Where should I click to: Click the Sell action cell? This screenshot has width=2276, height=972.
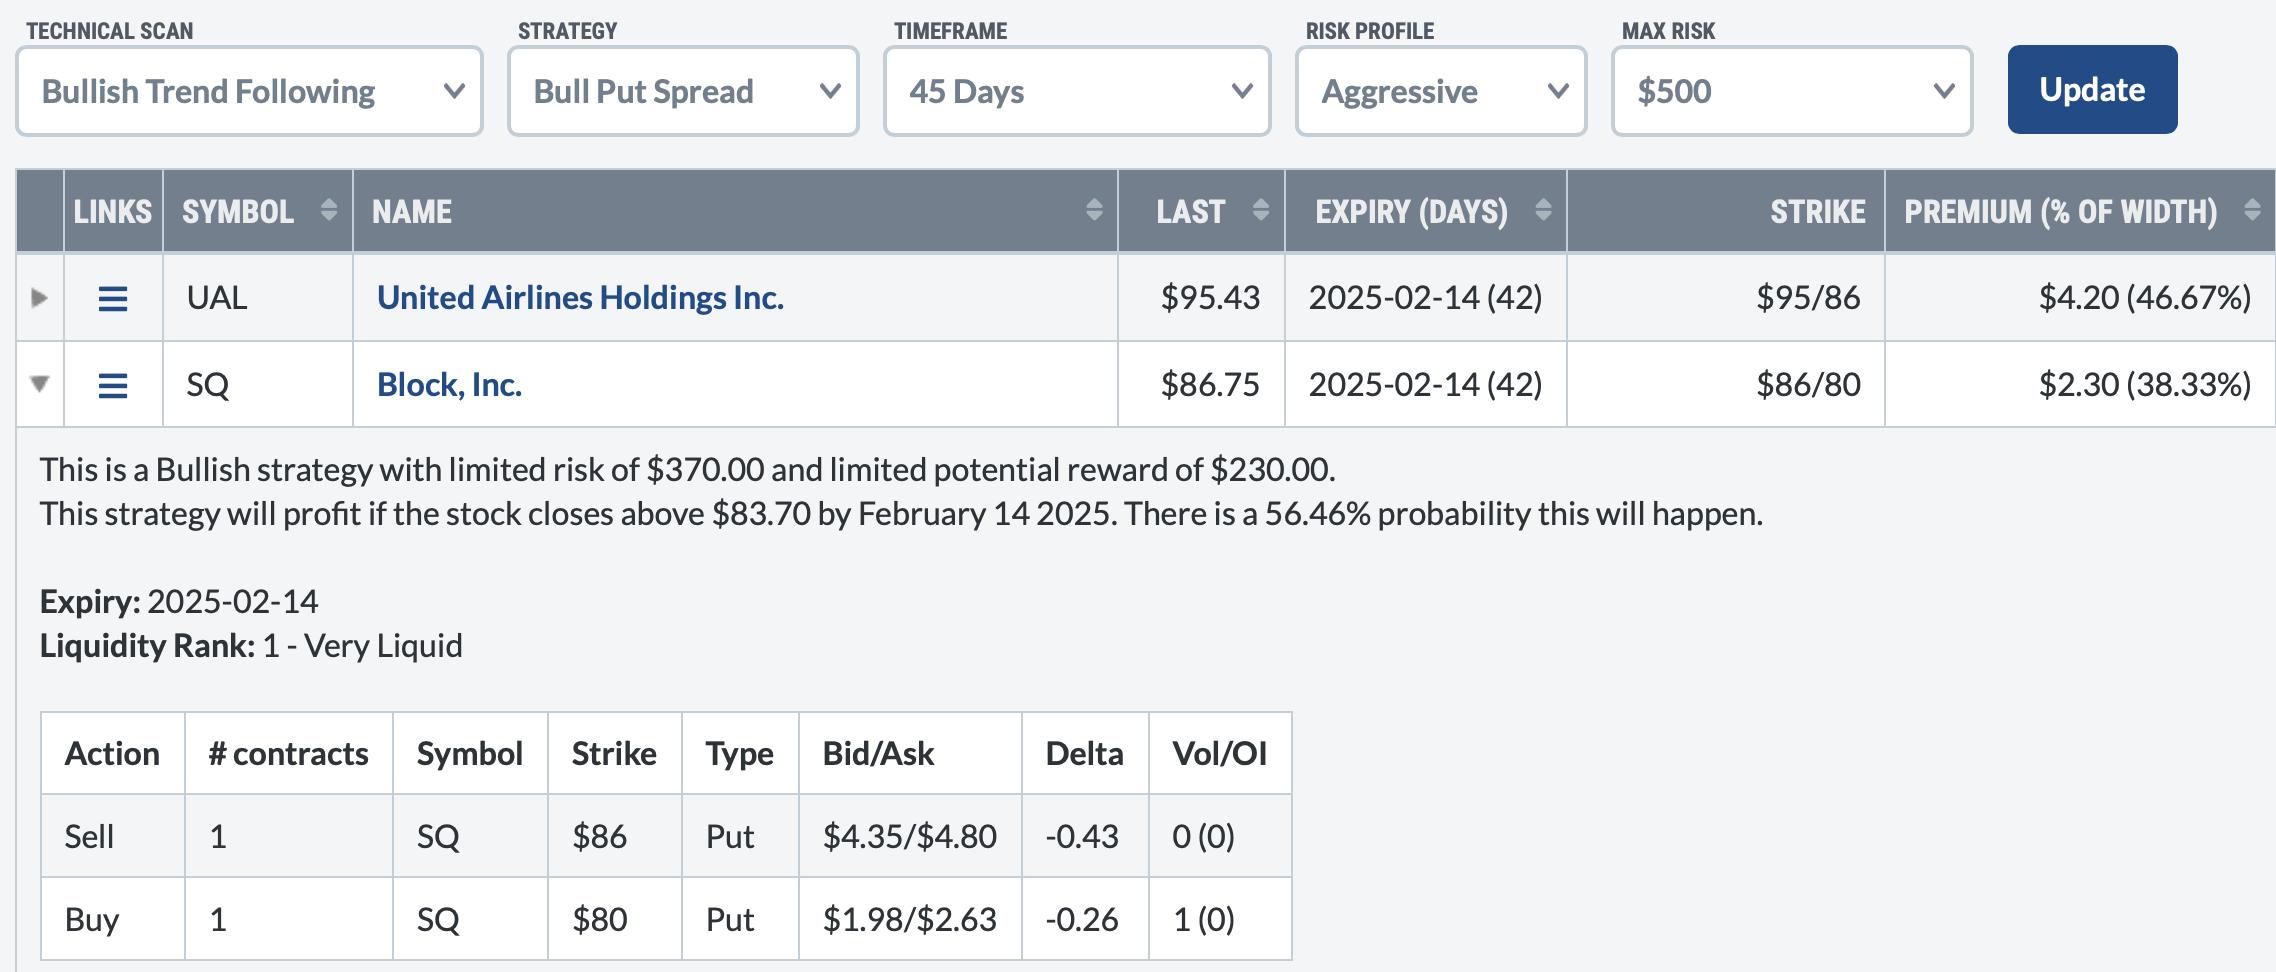[113, 836]
